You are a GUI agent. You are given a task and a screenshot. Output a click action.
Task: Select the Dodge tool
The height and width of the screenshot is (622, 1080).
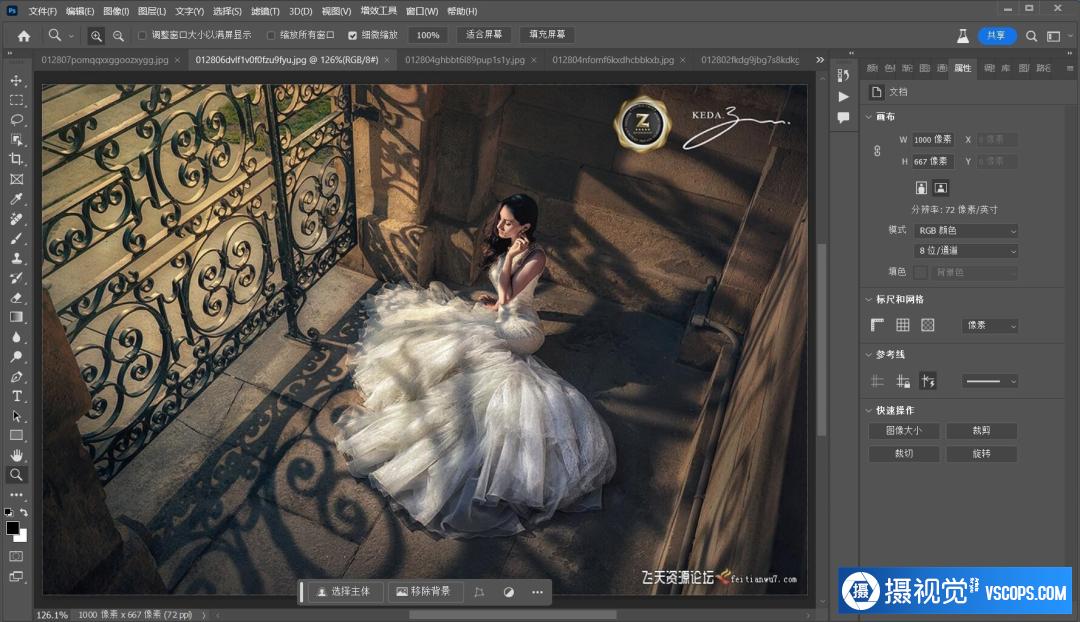17,357
